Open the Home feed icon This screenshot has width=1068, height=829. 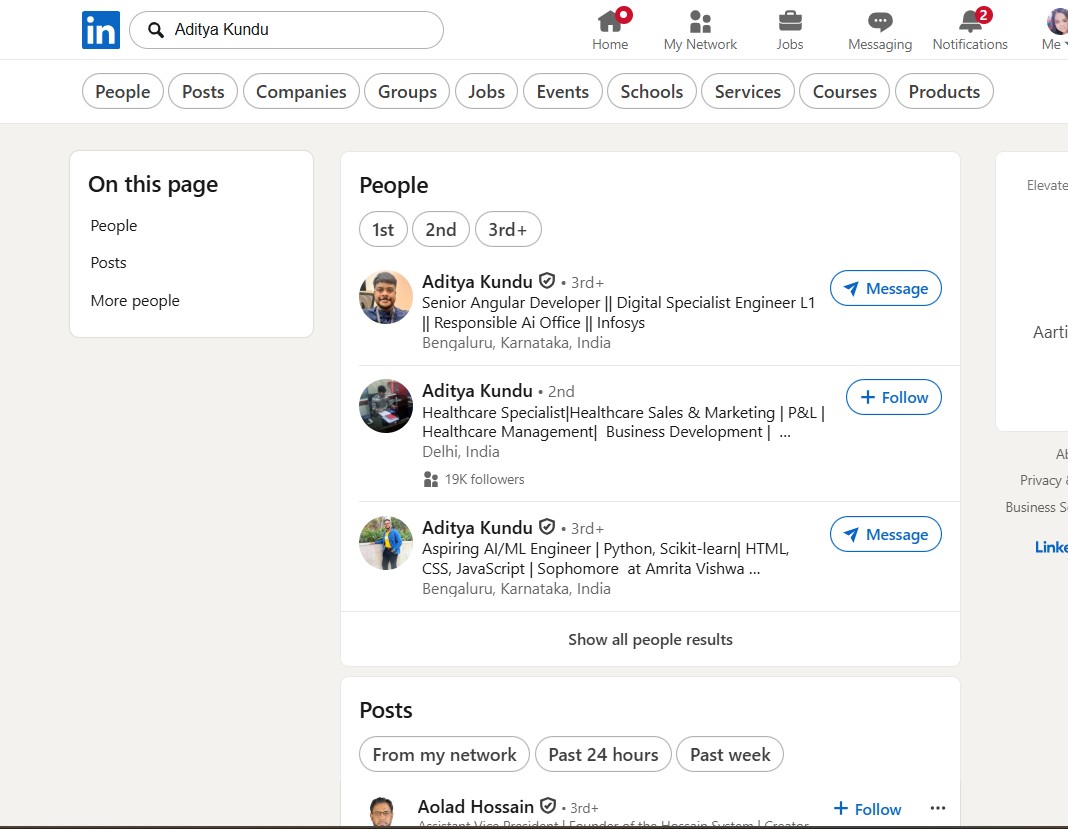click(610, 21)
